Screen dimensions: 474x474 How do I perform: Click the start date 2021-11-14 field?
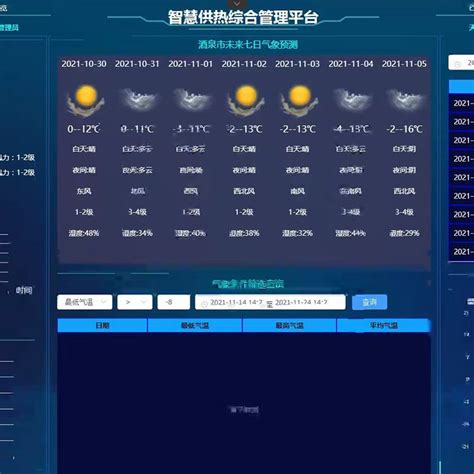click(236, 302)
